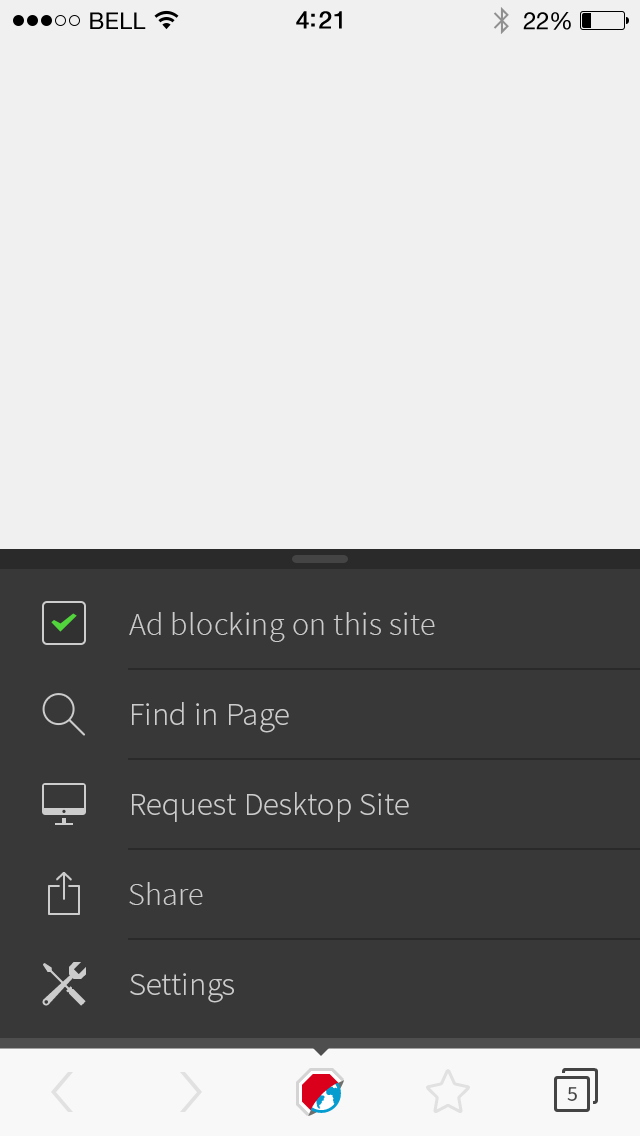
Task: Go forward with the right arrow
Action: [x=191, y=1092]
